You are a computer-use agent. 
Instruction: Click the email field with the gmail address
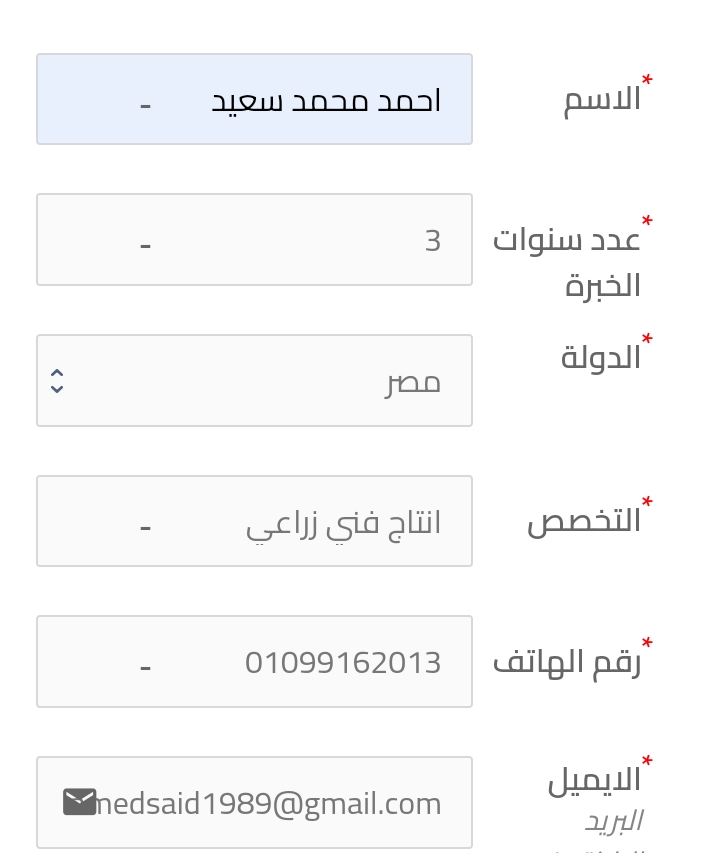pyautogui.click(x=255, y=802)
